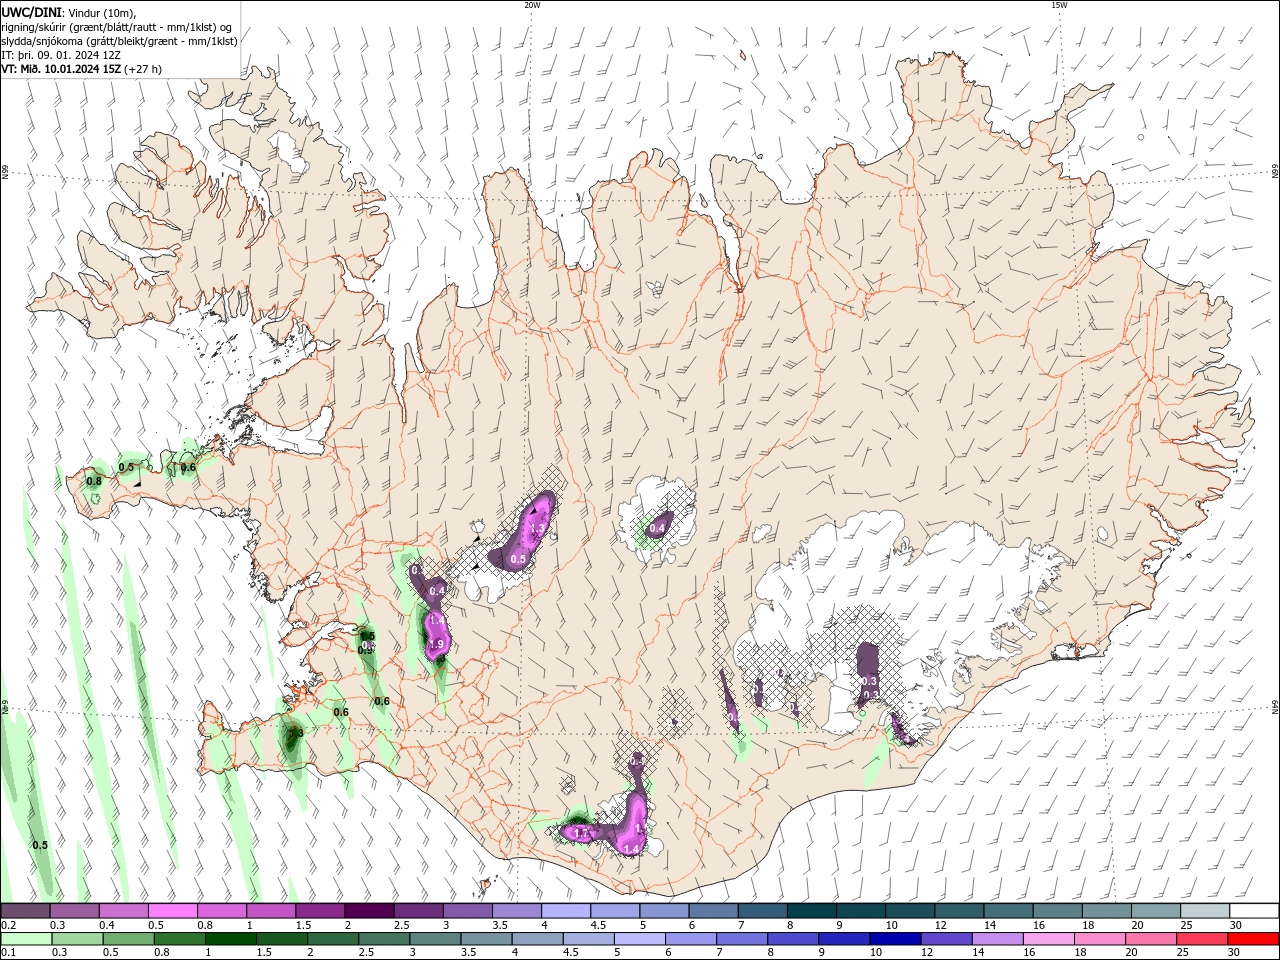Click the dark teal 8 swatch in upper legend row
Screen dimensions: 1280x960
click(811, 911)
